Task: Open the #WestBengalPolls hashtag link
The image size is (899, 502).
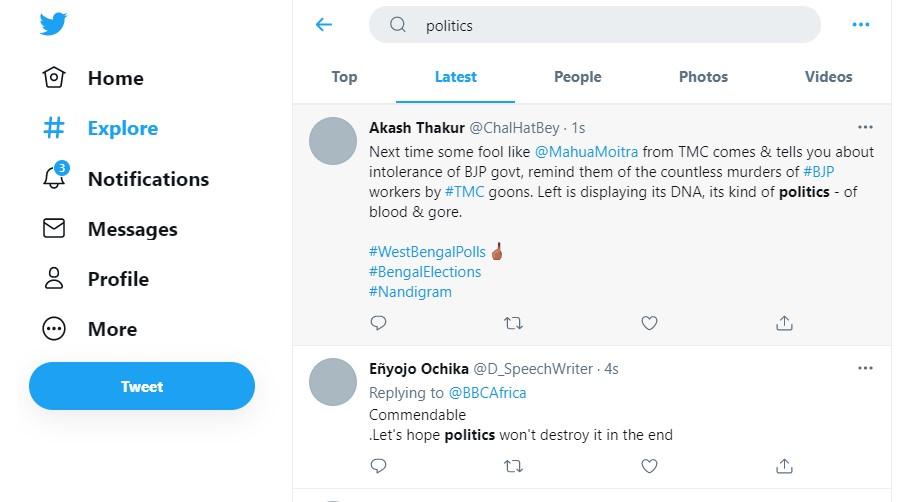Action: click(x=427, y=252)
